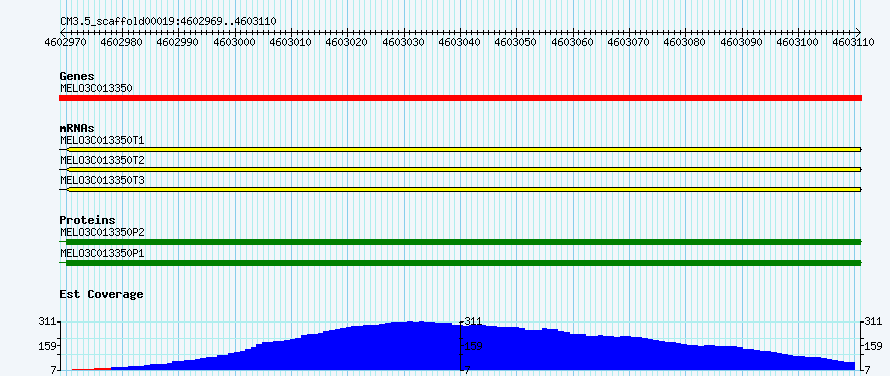Click the MELO3C013350T1 transcript label

click(102, 140)
